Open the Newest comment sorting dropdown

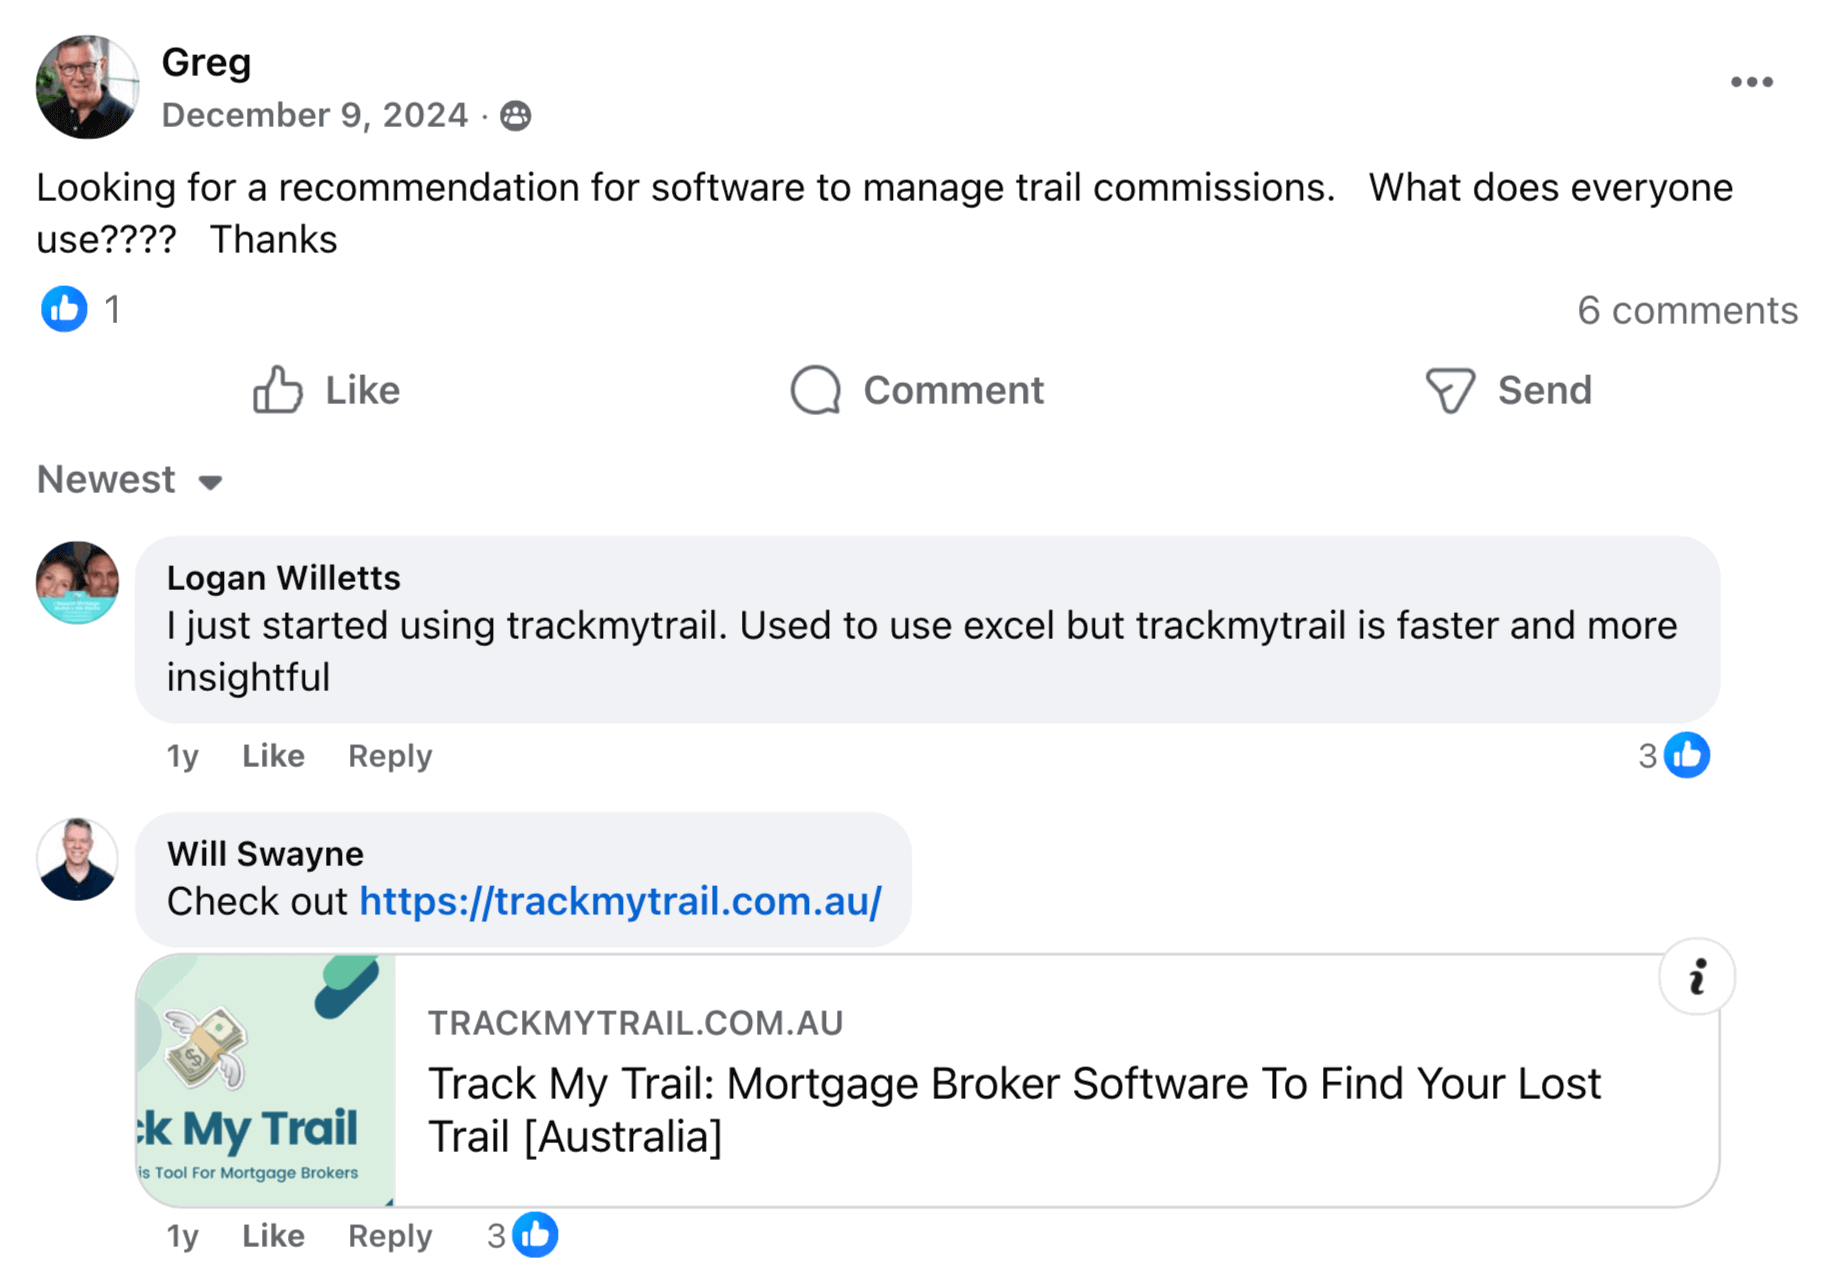click(x=130, y=480)
